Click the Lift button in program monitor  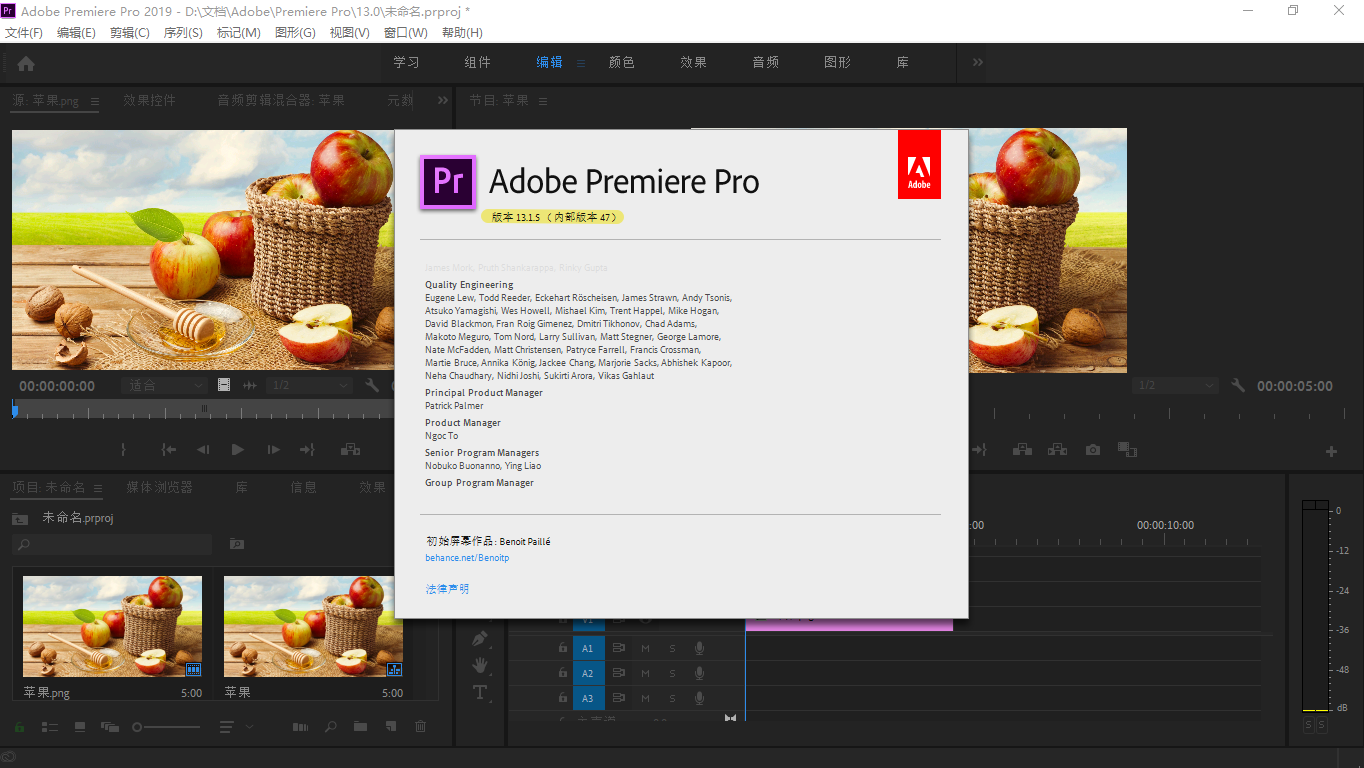pos(1022,450)
